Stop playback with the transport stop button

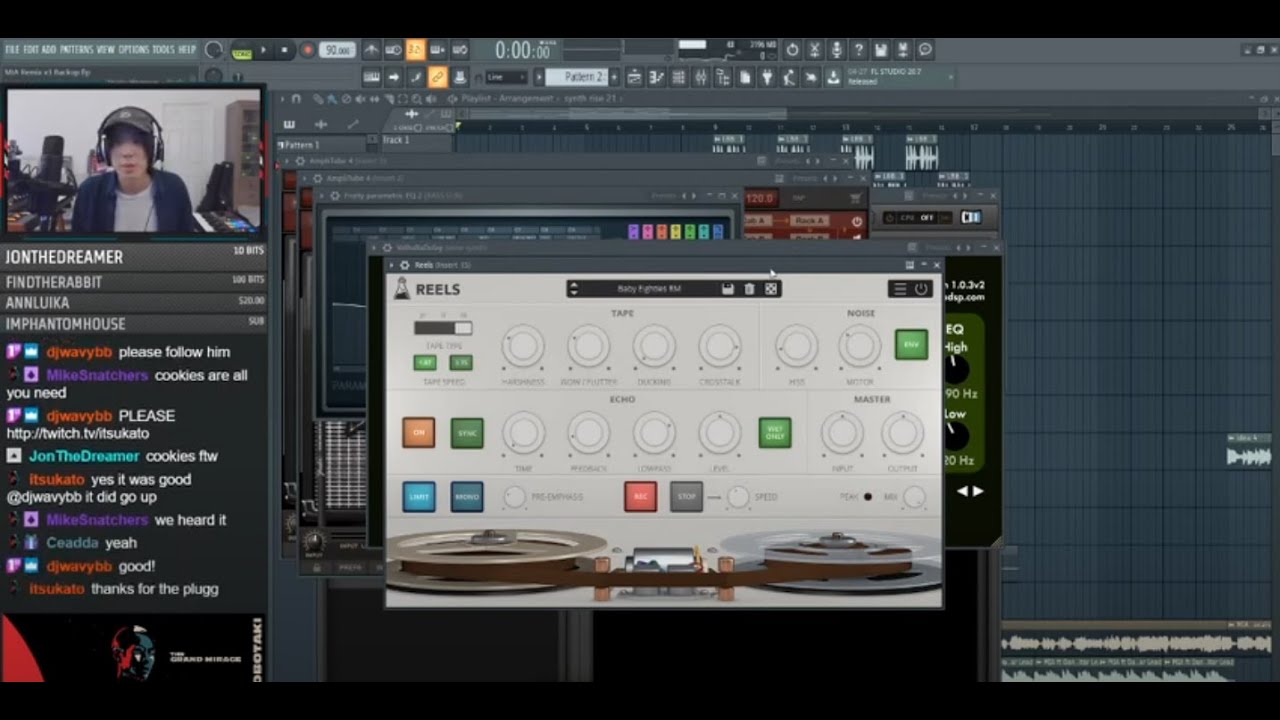point(285,50)
